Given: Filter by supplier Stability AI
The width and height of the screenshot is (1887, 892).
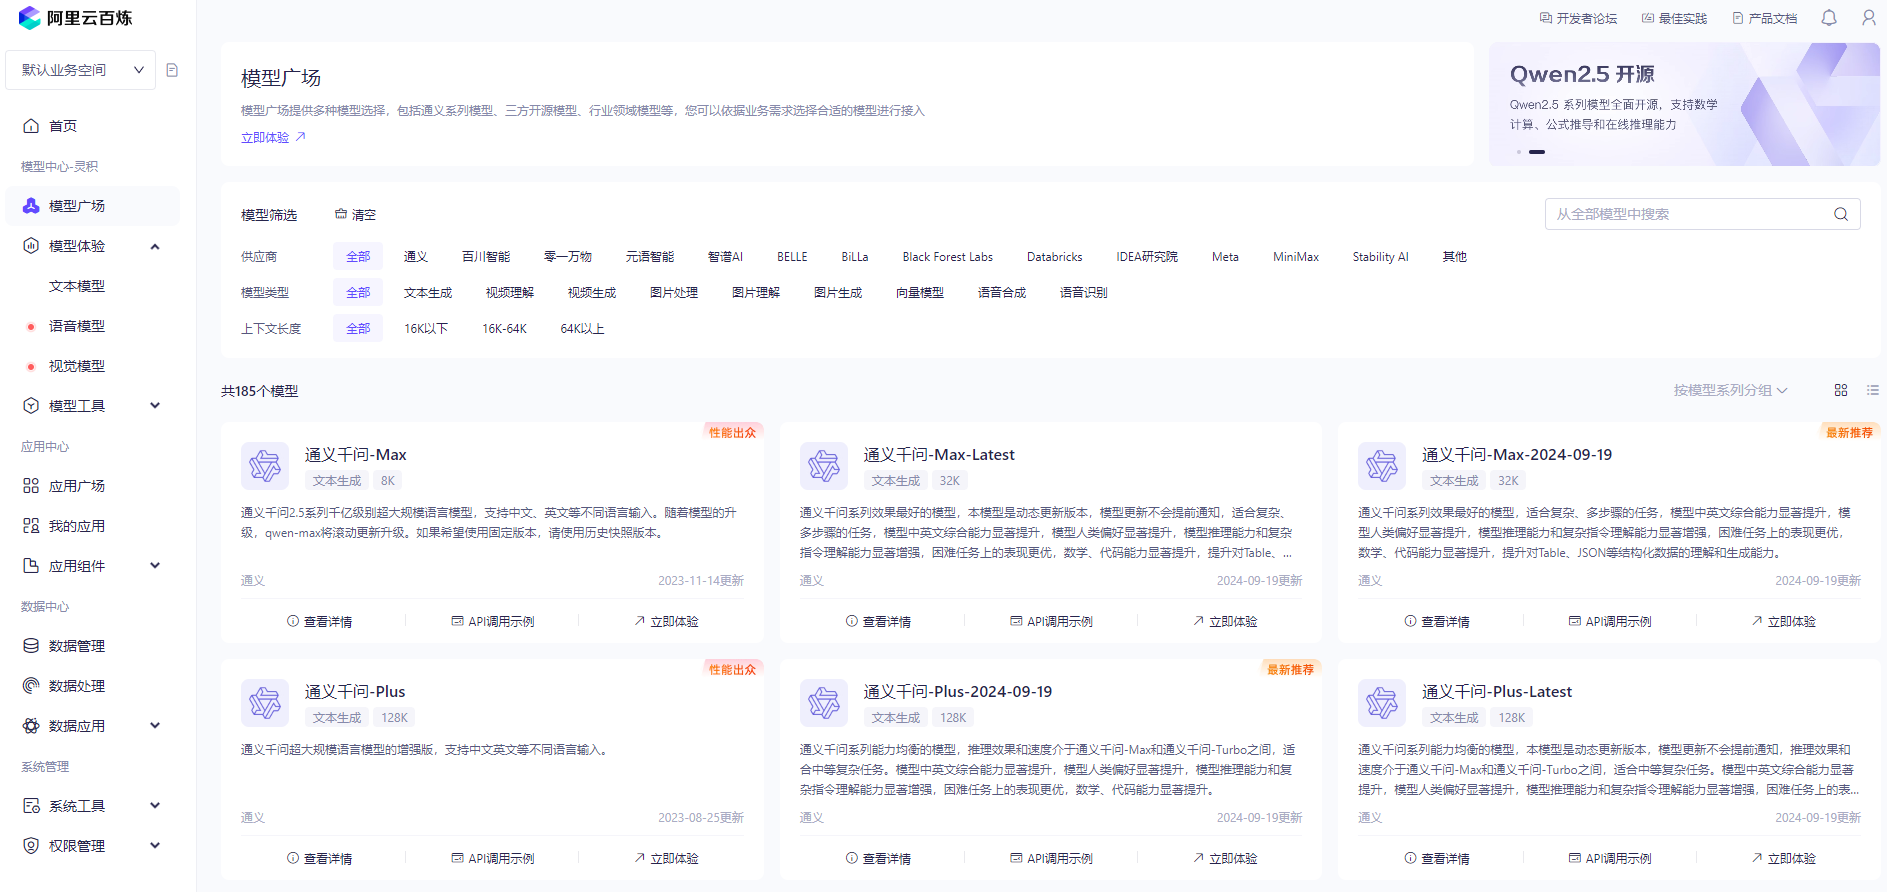Looking at the screenshot, I should point(1380,257).
